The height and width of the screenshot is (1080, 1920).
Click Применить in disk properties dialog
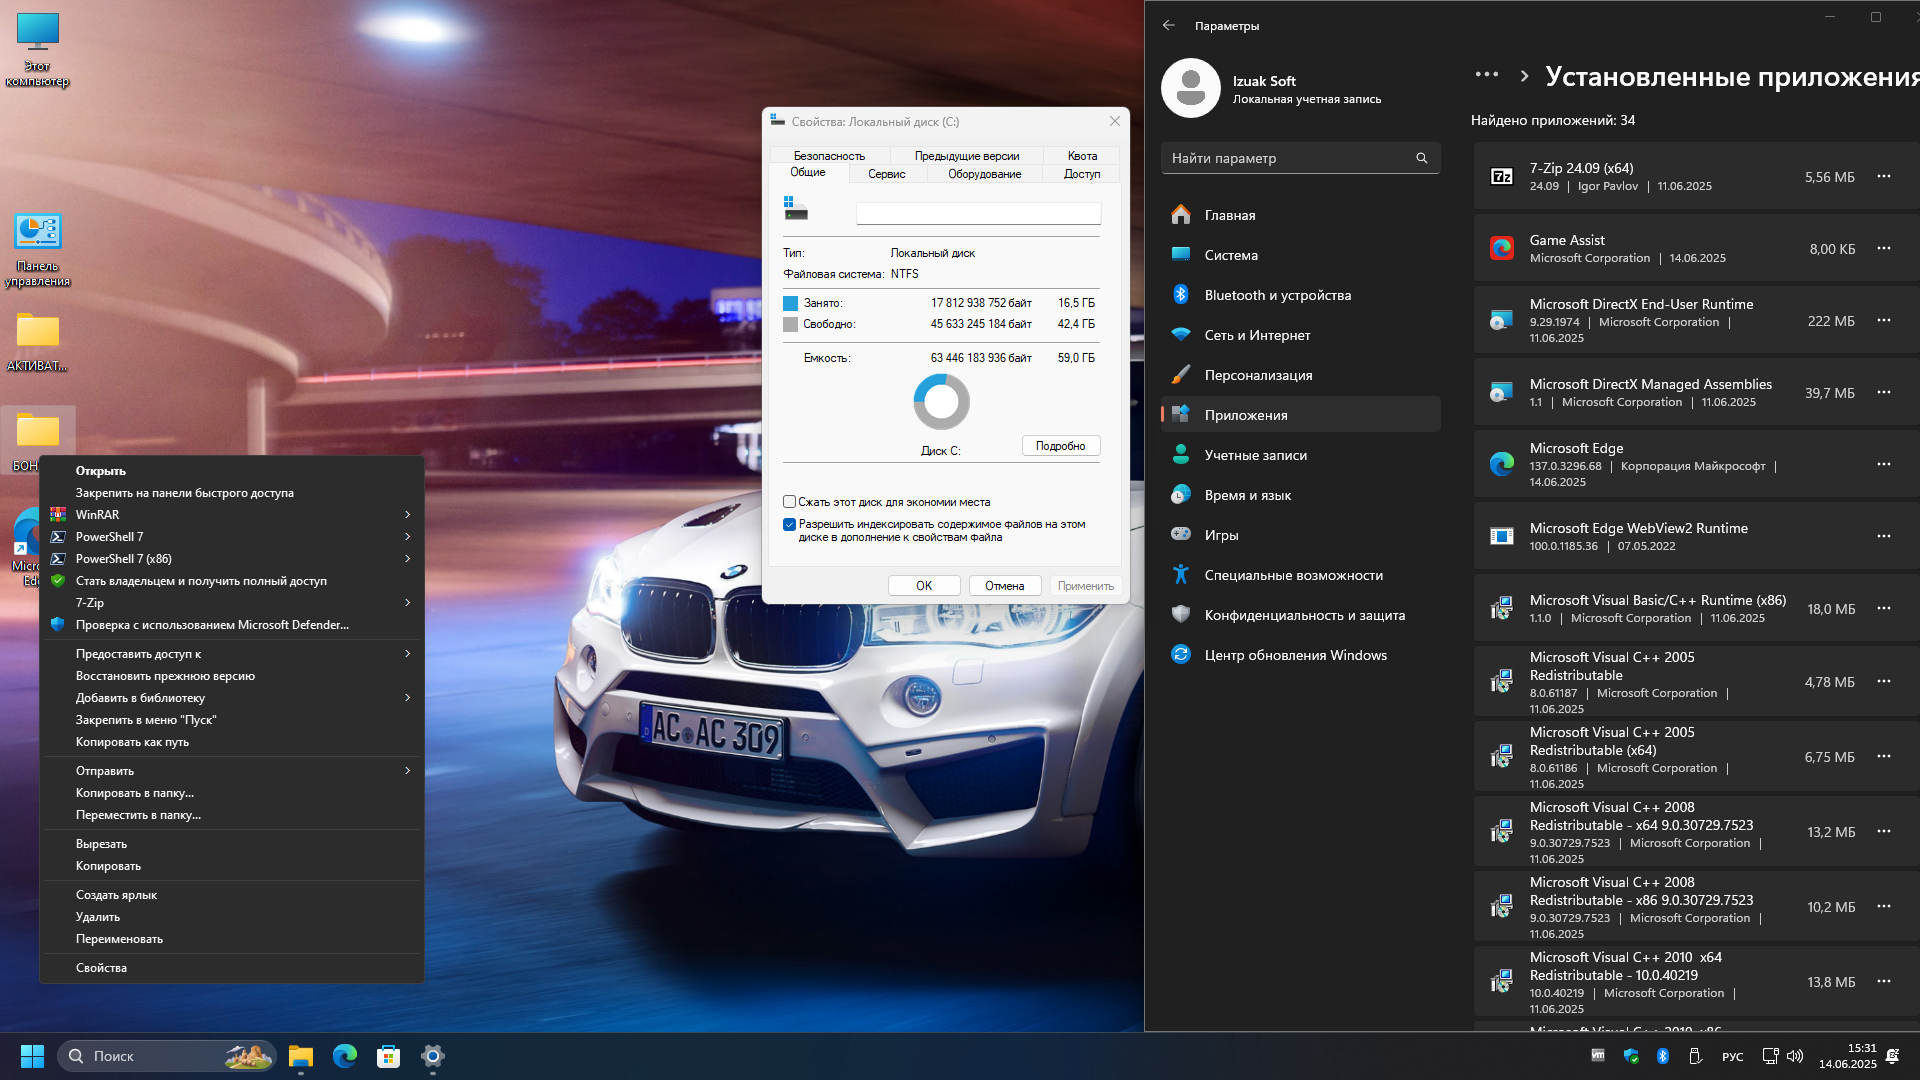click(1086, 586)
